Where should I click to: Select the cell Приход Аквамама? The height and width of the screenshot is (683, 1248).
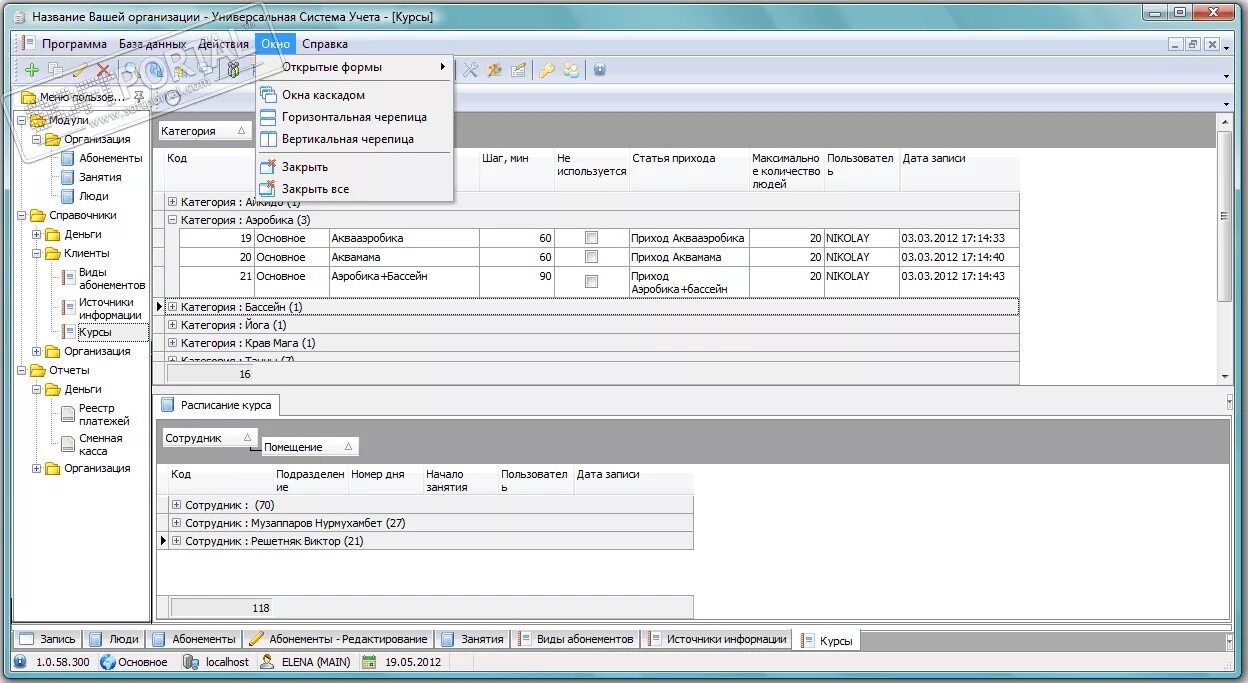click(689, 257)
